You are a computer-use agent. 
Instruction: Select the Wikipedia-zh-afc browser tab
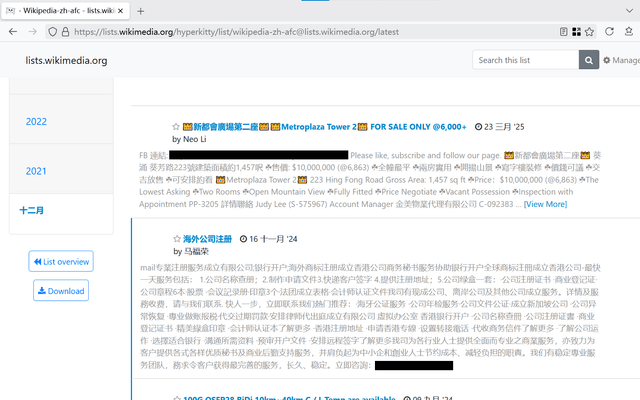coord(65,11)
